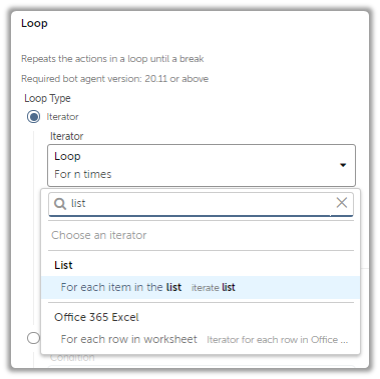Select the "Choose an iterator" placeholder entry
Viewport: 380px width, 379px height.
(x=99, y=235)
